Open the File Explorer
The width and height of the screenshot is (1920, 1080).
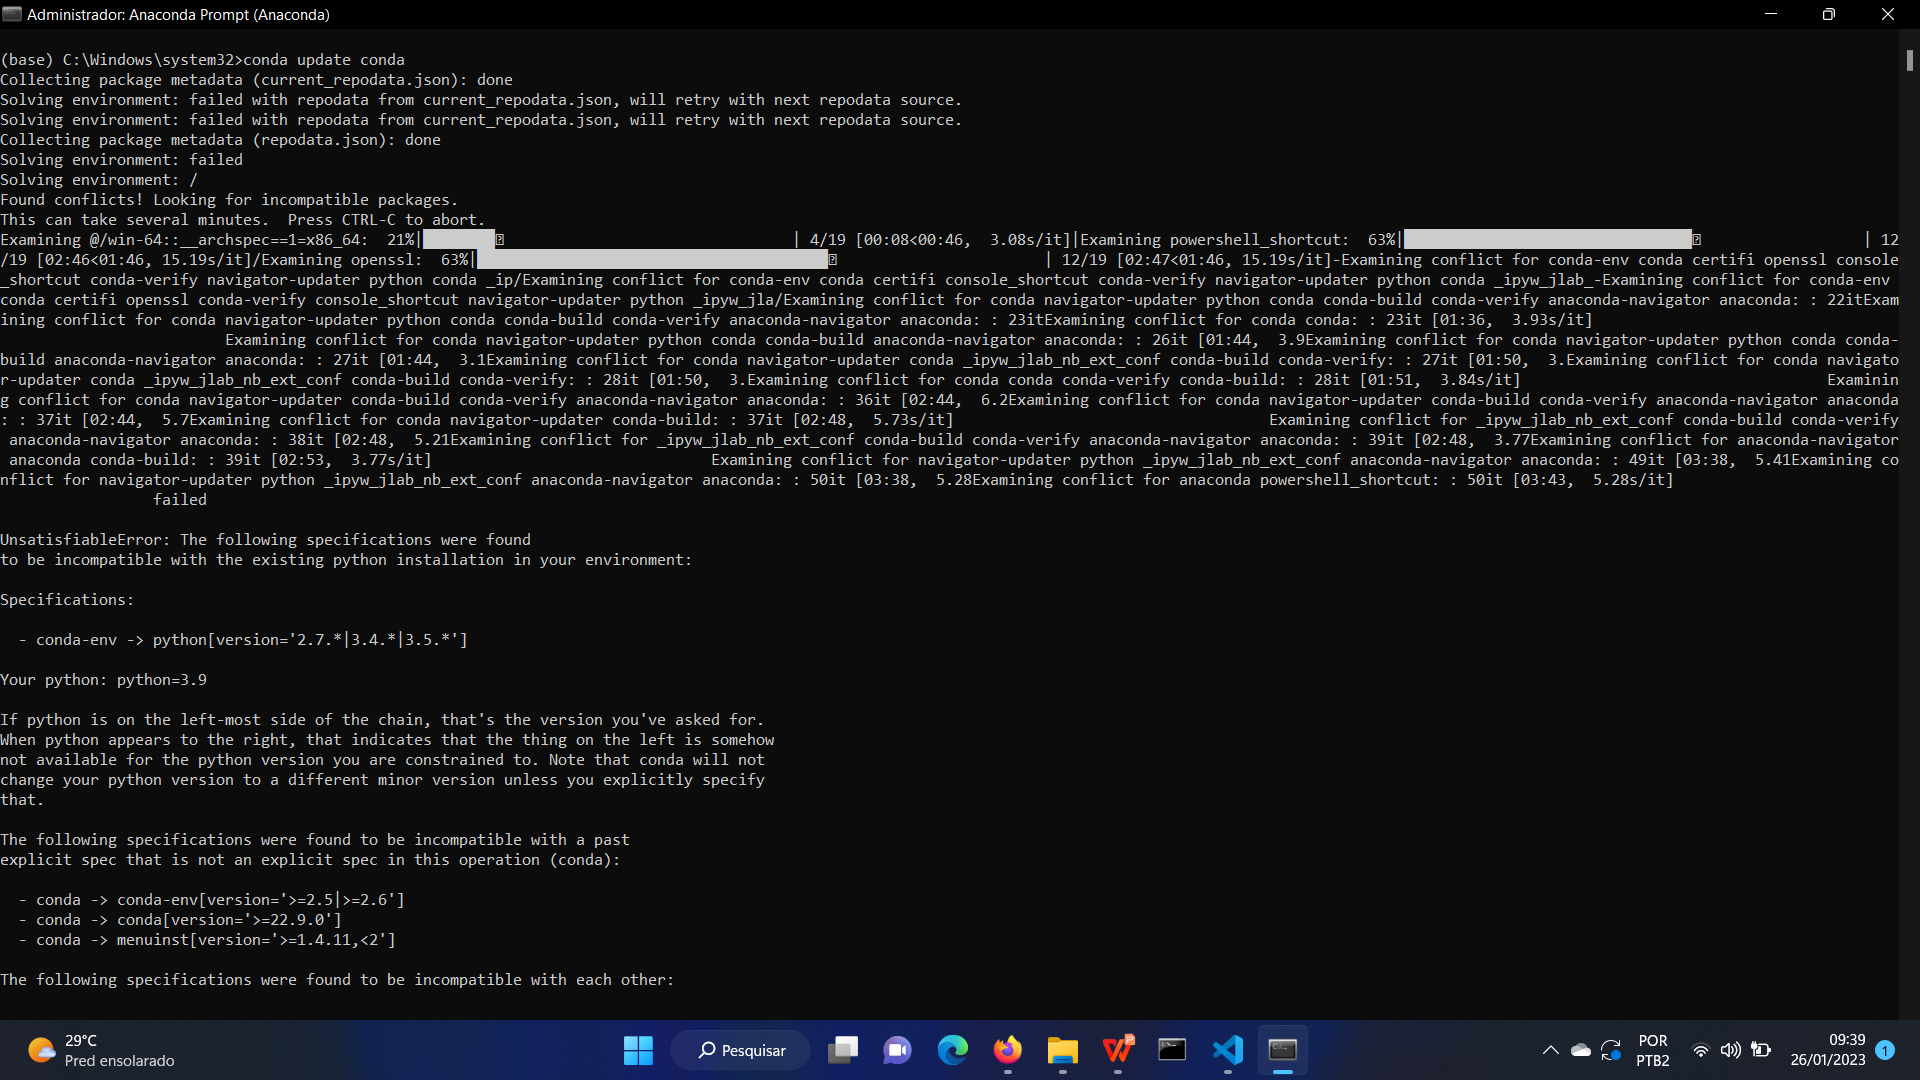(1063, 1050)
